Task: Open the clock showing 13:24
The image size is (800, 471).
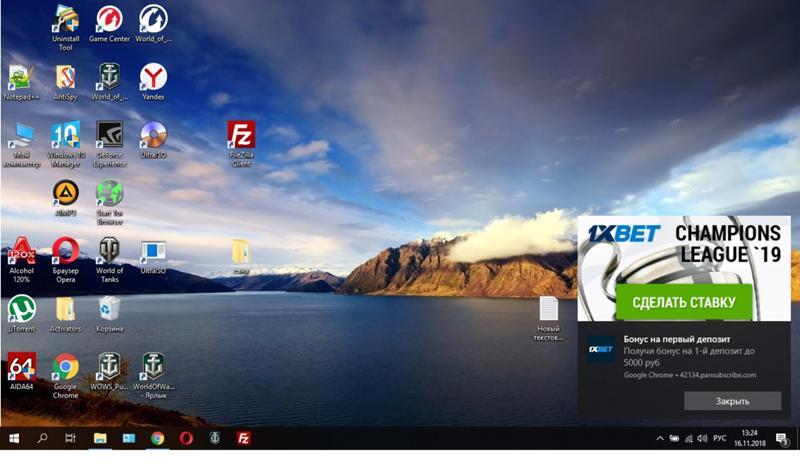Action: [x=749, y=438]
